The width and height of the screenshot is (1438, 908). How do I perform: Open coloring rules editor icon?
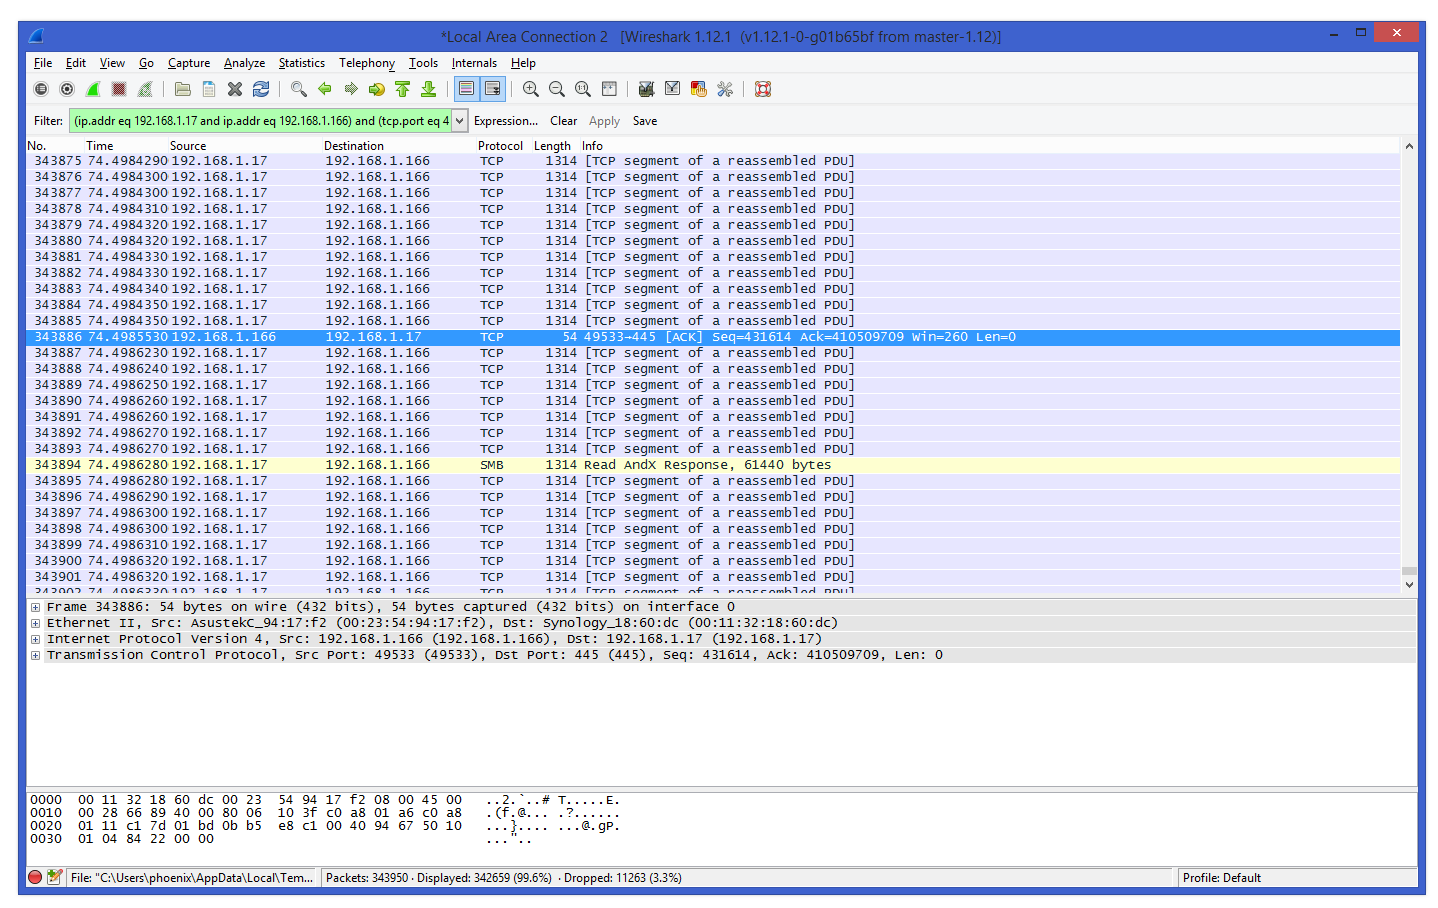(699, 89)
